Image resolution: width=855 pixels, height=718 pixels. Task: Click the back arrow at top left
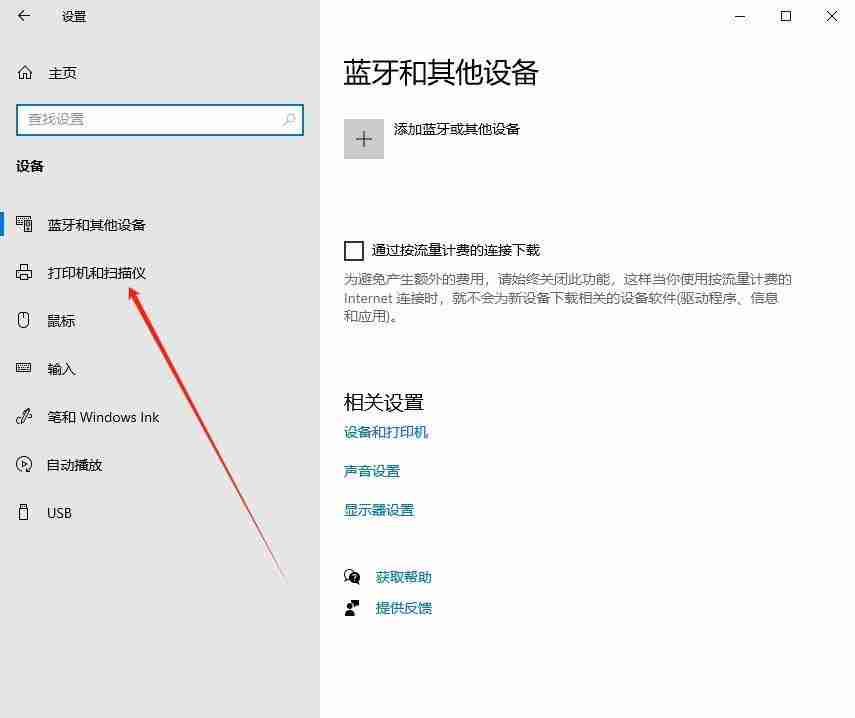point(23,16)
